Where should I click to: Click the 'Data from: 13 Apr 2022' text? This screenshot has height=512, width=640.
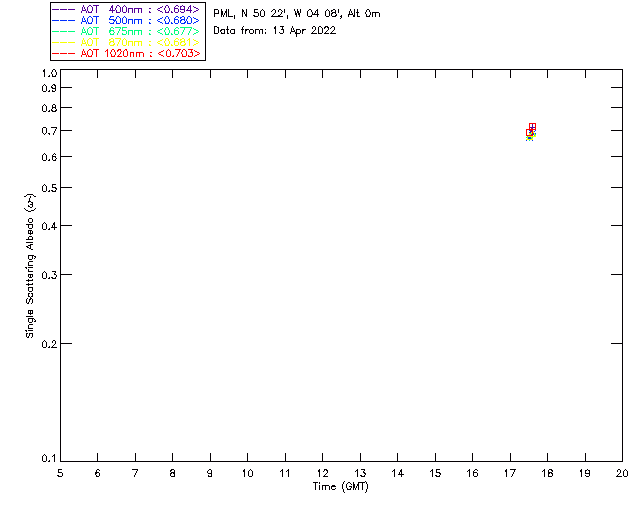[275, 31]
